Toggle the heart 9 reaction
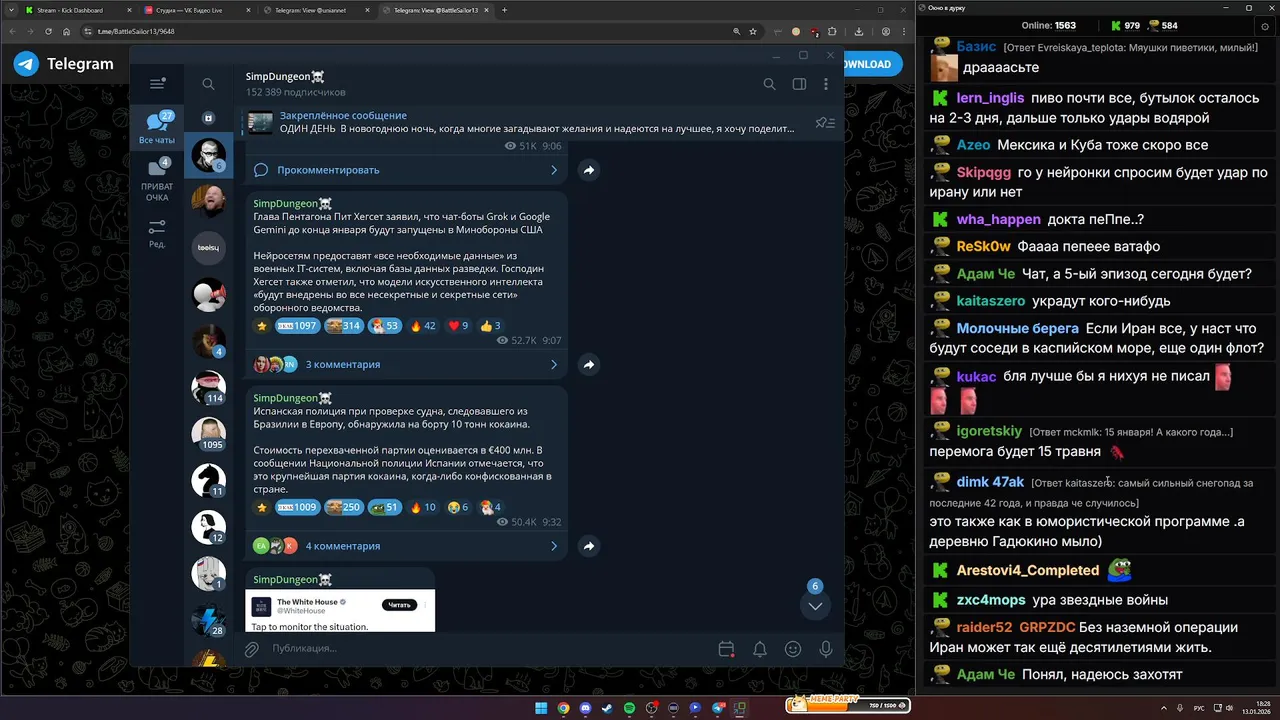This screenshot has height=720, width=1280. coord(458,326)
